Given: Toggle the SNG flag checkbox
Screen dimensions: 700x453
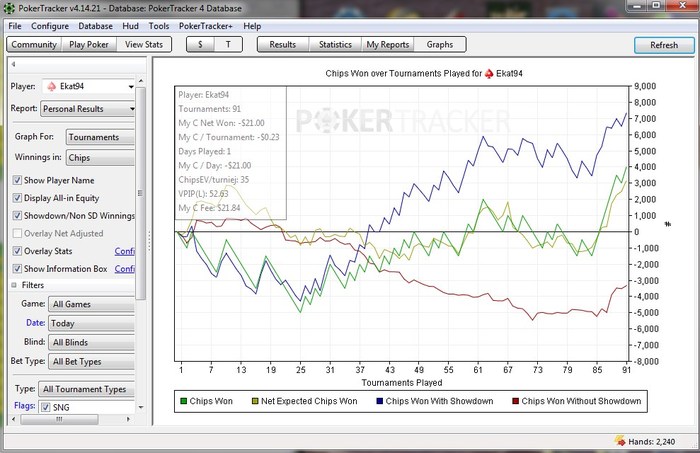Looking at the screenshot, I should 46,407.
